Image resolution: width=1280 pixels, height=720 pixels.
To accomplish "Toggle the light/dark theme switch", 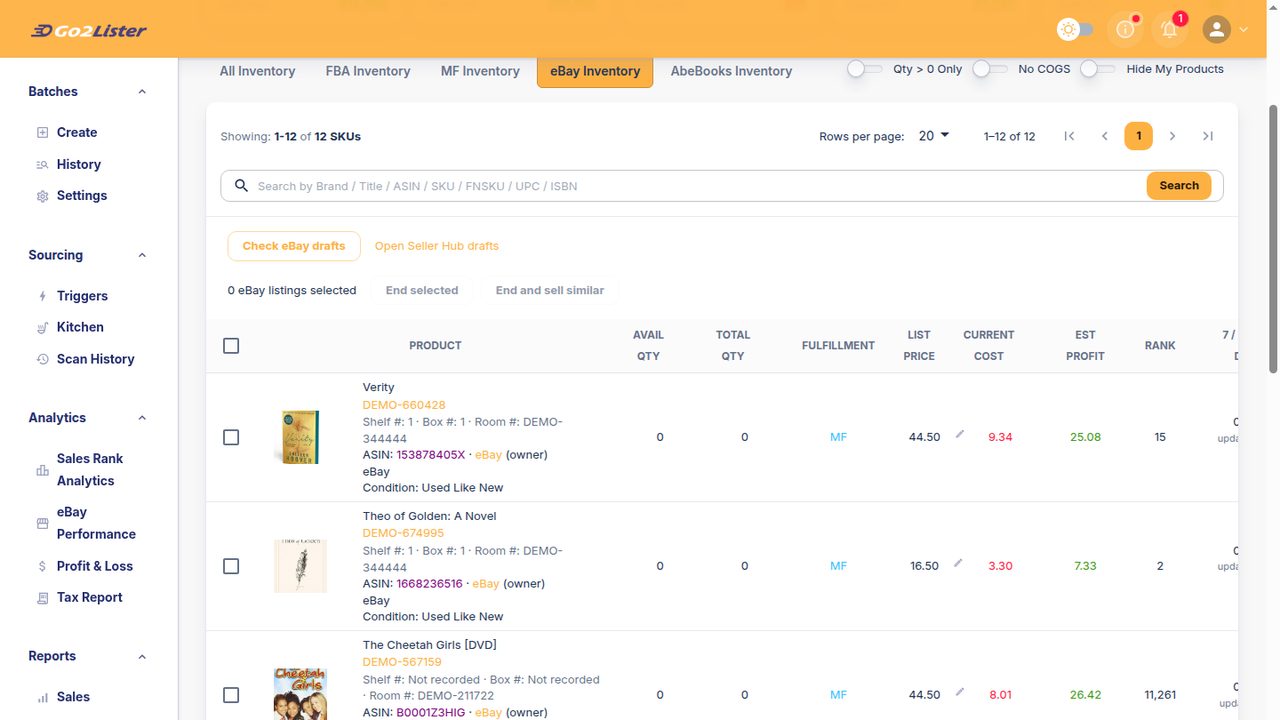I will tap(1075, 30).
